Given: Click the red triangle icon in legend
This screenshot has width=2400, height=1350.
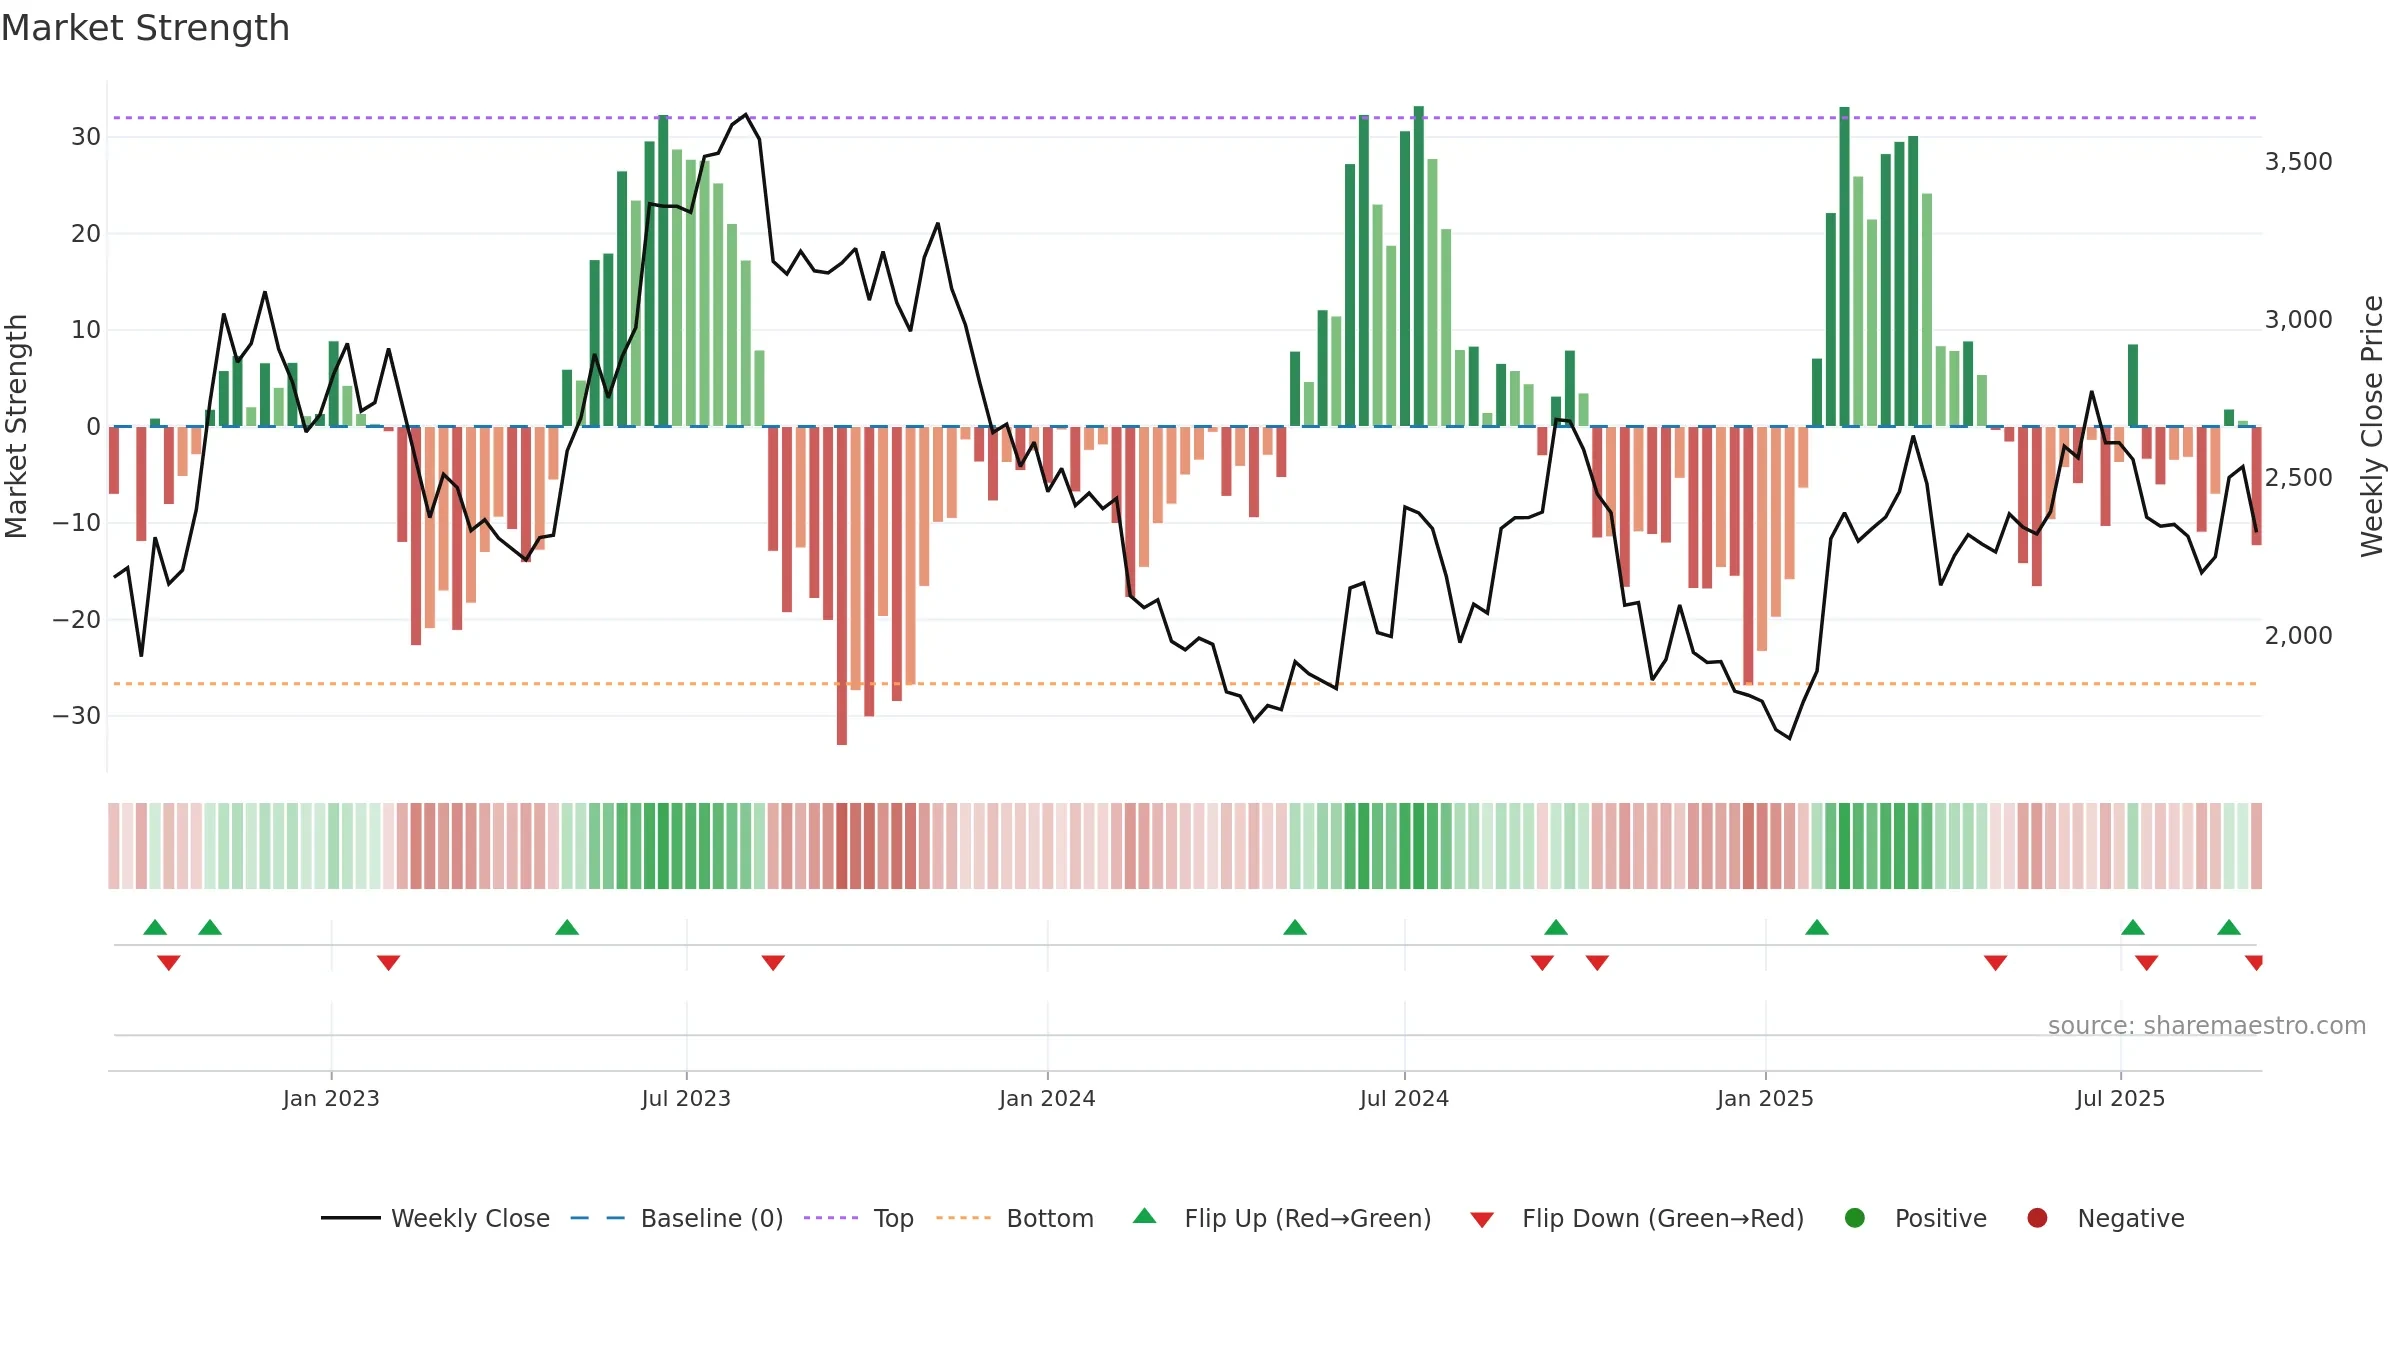Looking at the screenshot, I should pyautogui.click(x=1482, y=1220).
